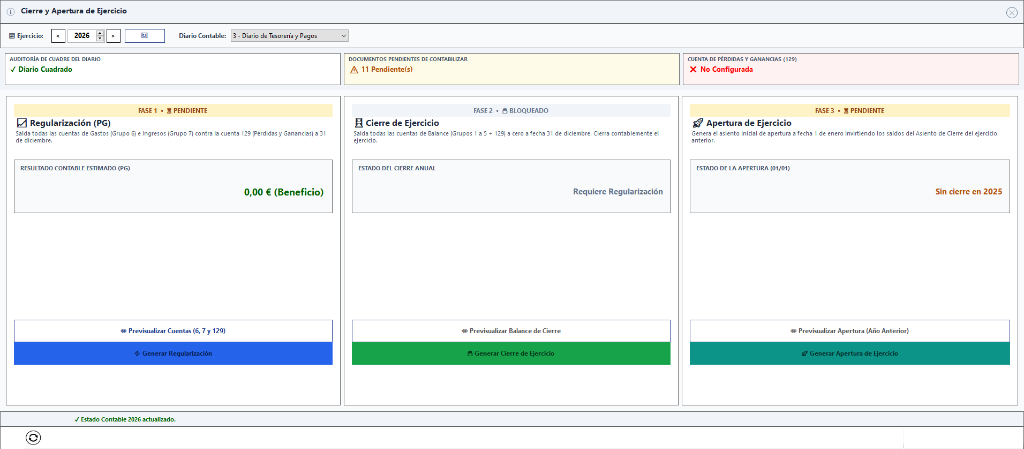Click the warning icon beside 11 Pendiente(s)
This screenshot has width=1024, height=449.
[354, 69]
